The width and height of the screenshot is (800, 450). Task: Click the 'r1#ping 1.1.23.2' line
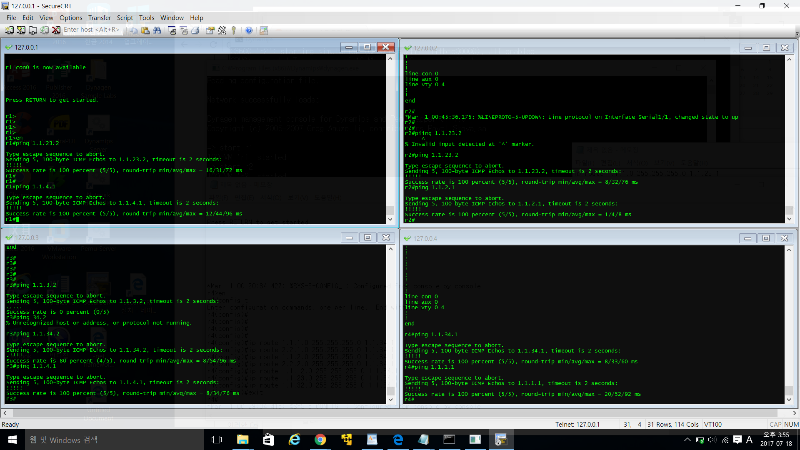[x=32, y=143]
